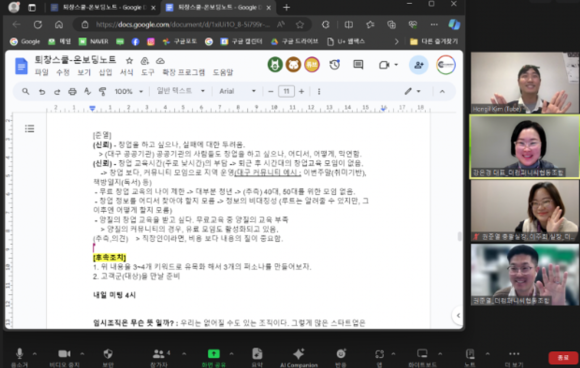Increase font size with plus button

click(x=301, y=91)
